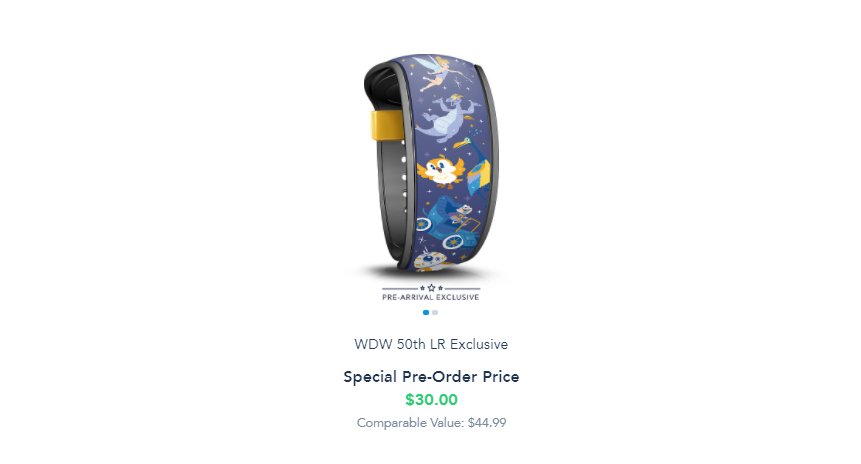861x464 pixels.
Task: Click the three-star emblem above Pre-Arrival Exclusive
Action: pos(431,288)
